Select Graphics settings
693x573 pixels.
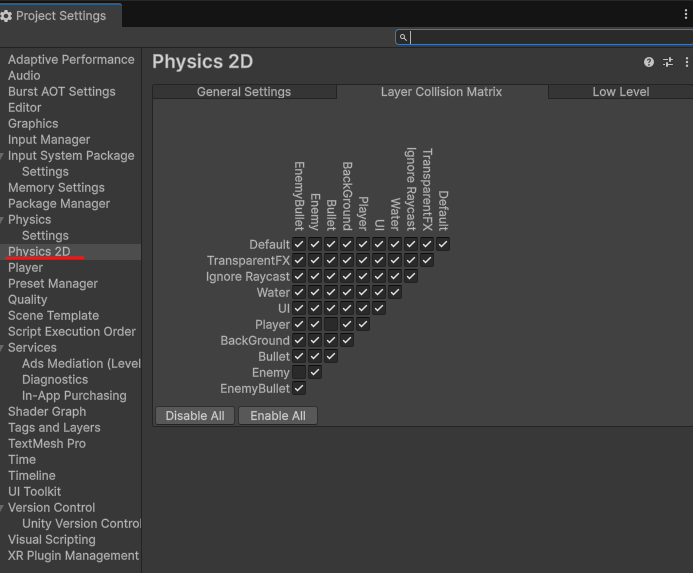pos(33,124)
